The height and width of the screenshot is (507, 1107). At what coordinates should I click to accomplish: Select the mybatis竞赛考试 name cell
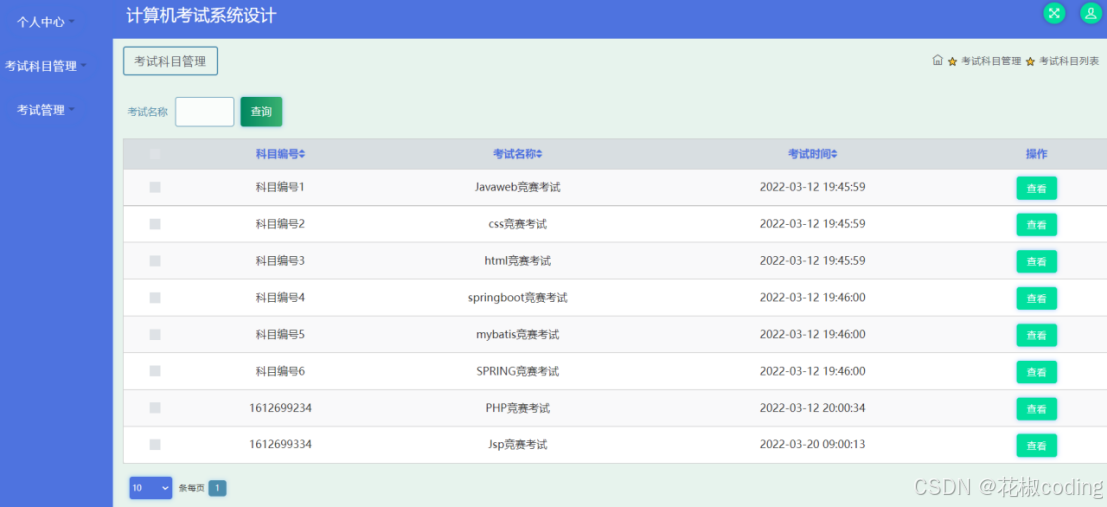[517, 334]
